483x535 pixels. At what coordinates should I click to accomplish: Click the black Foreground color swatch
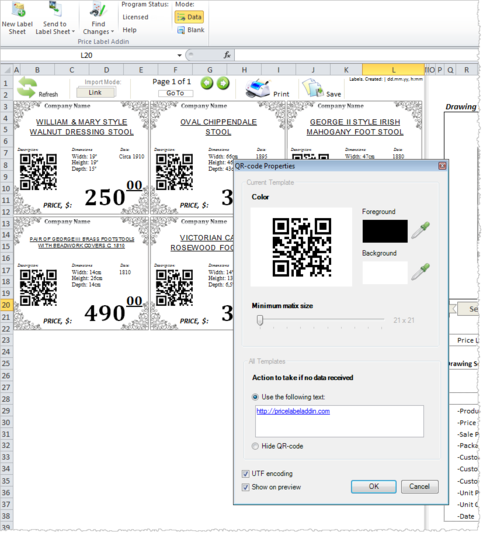click(385, 231)
